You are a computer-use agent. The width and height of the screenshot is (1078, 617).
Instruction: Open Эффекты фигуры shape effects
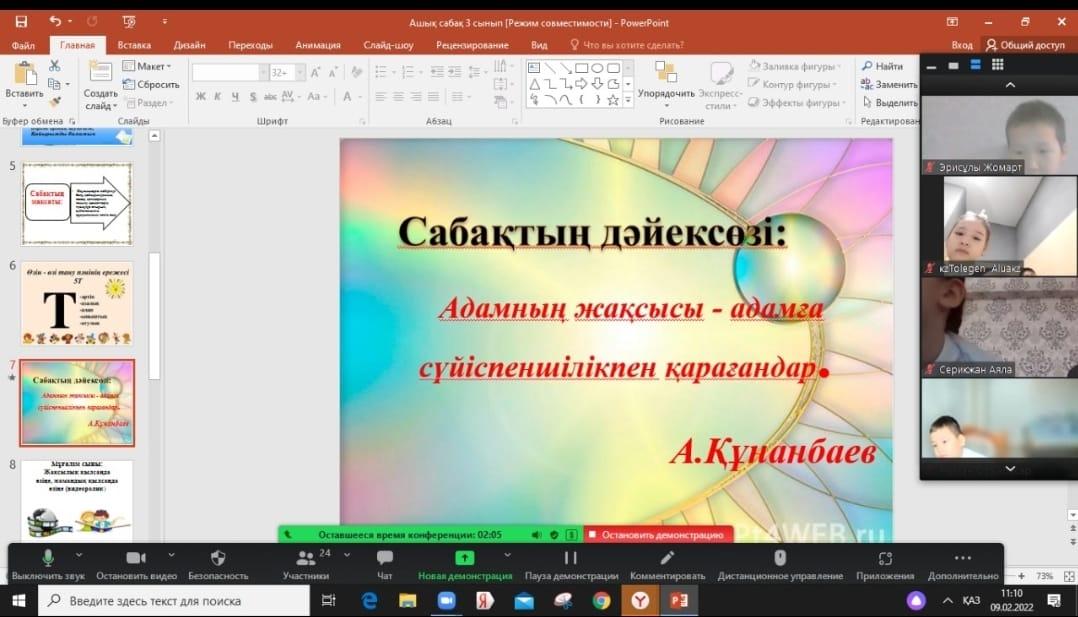(795, 102)
